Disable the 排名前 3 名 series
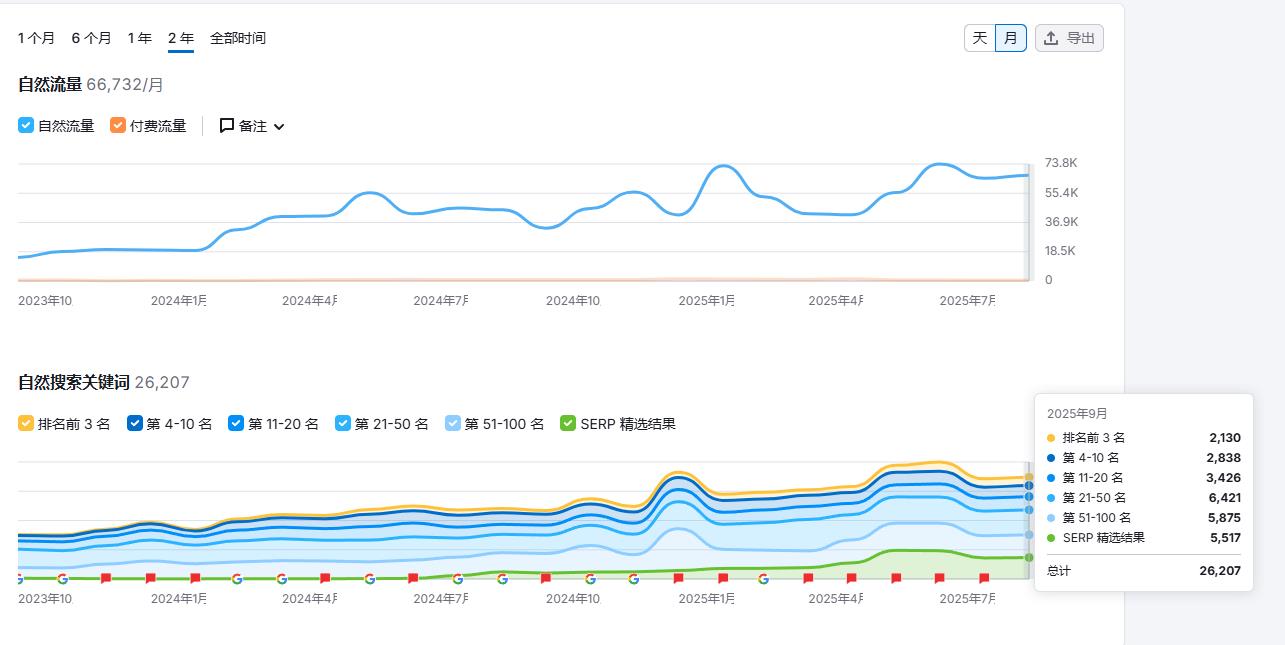 tap(26, 424)
